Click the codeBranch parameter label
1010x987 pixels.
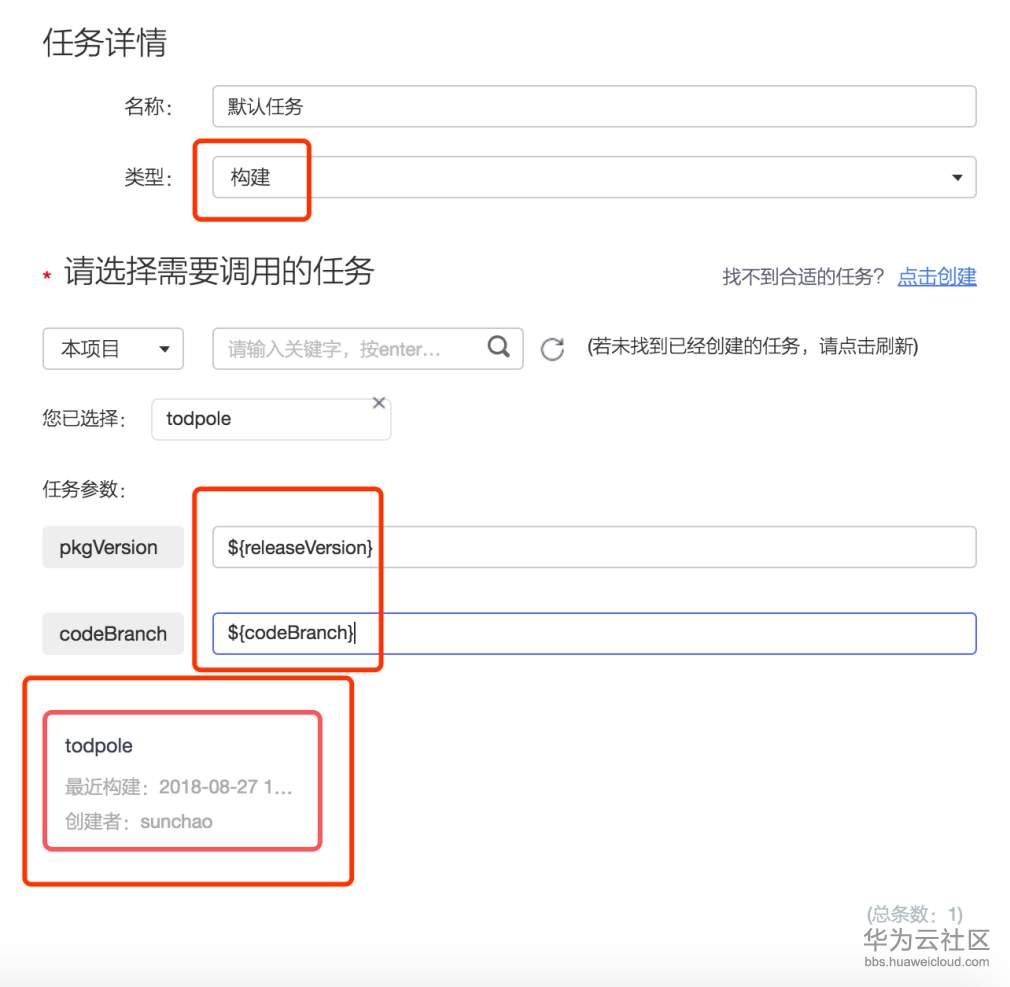click(113, 633)
